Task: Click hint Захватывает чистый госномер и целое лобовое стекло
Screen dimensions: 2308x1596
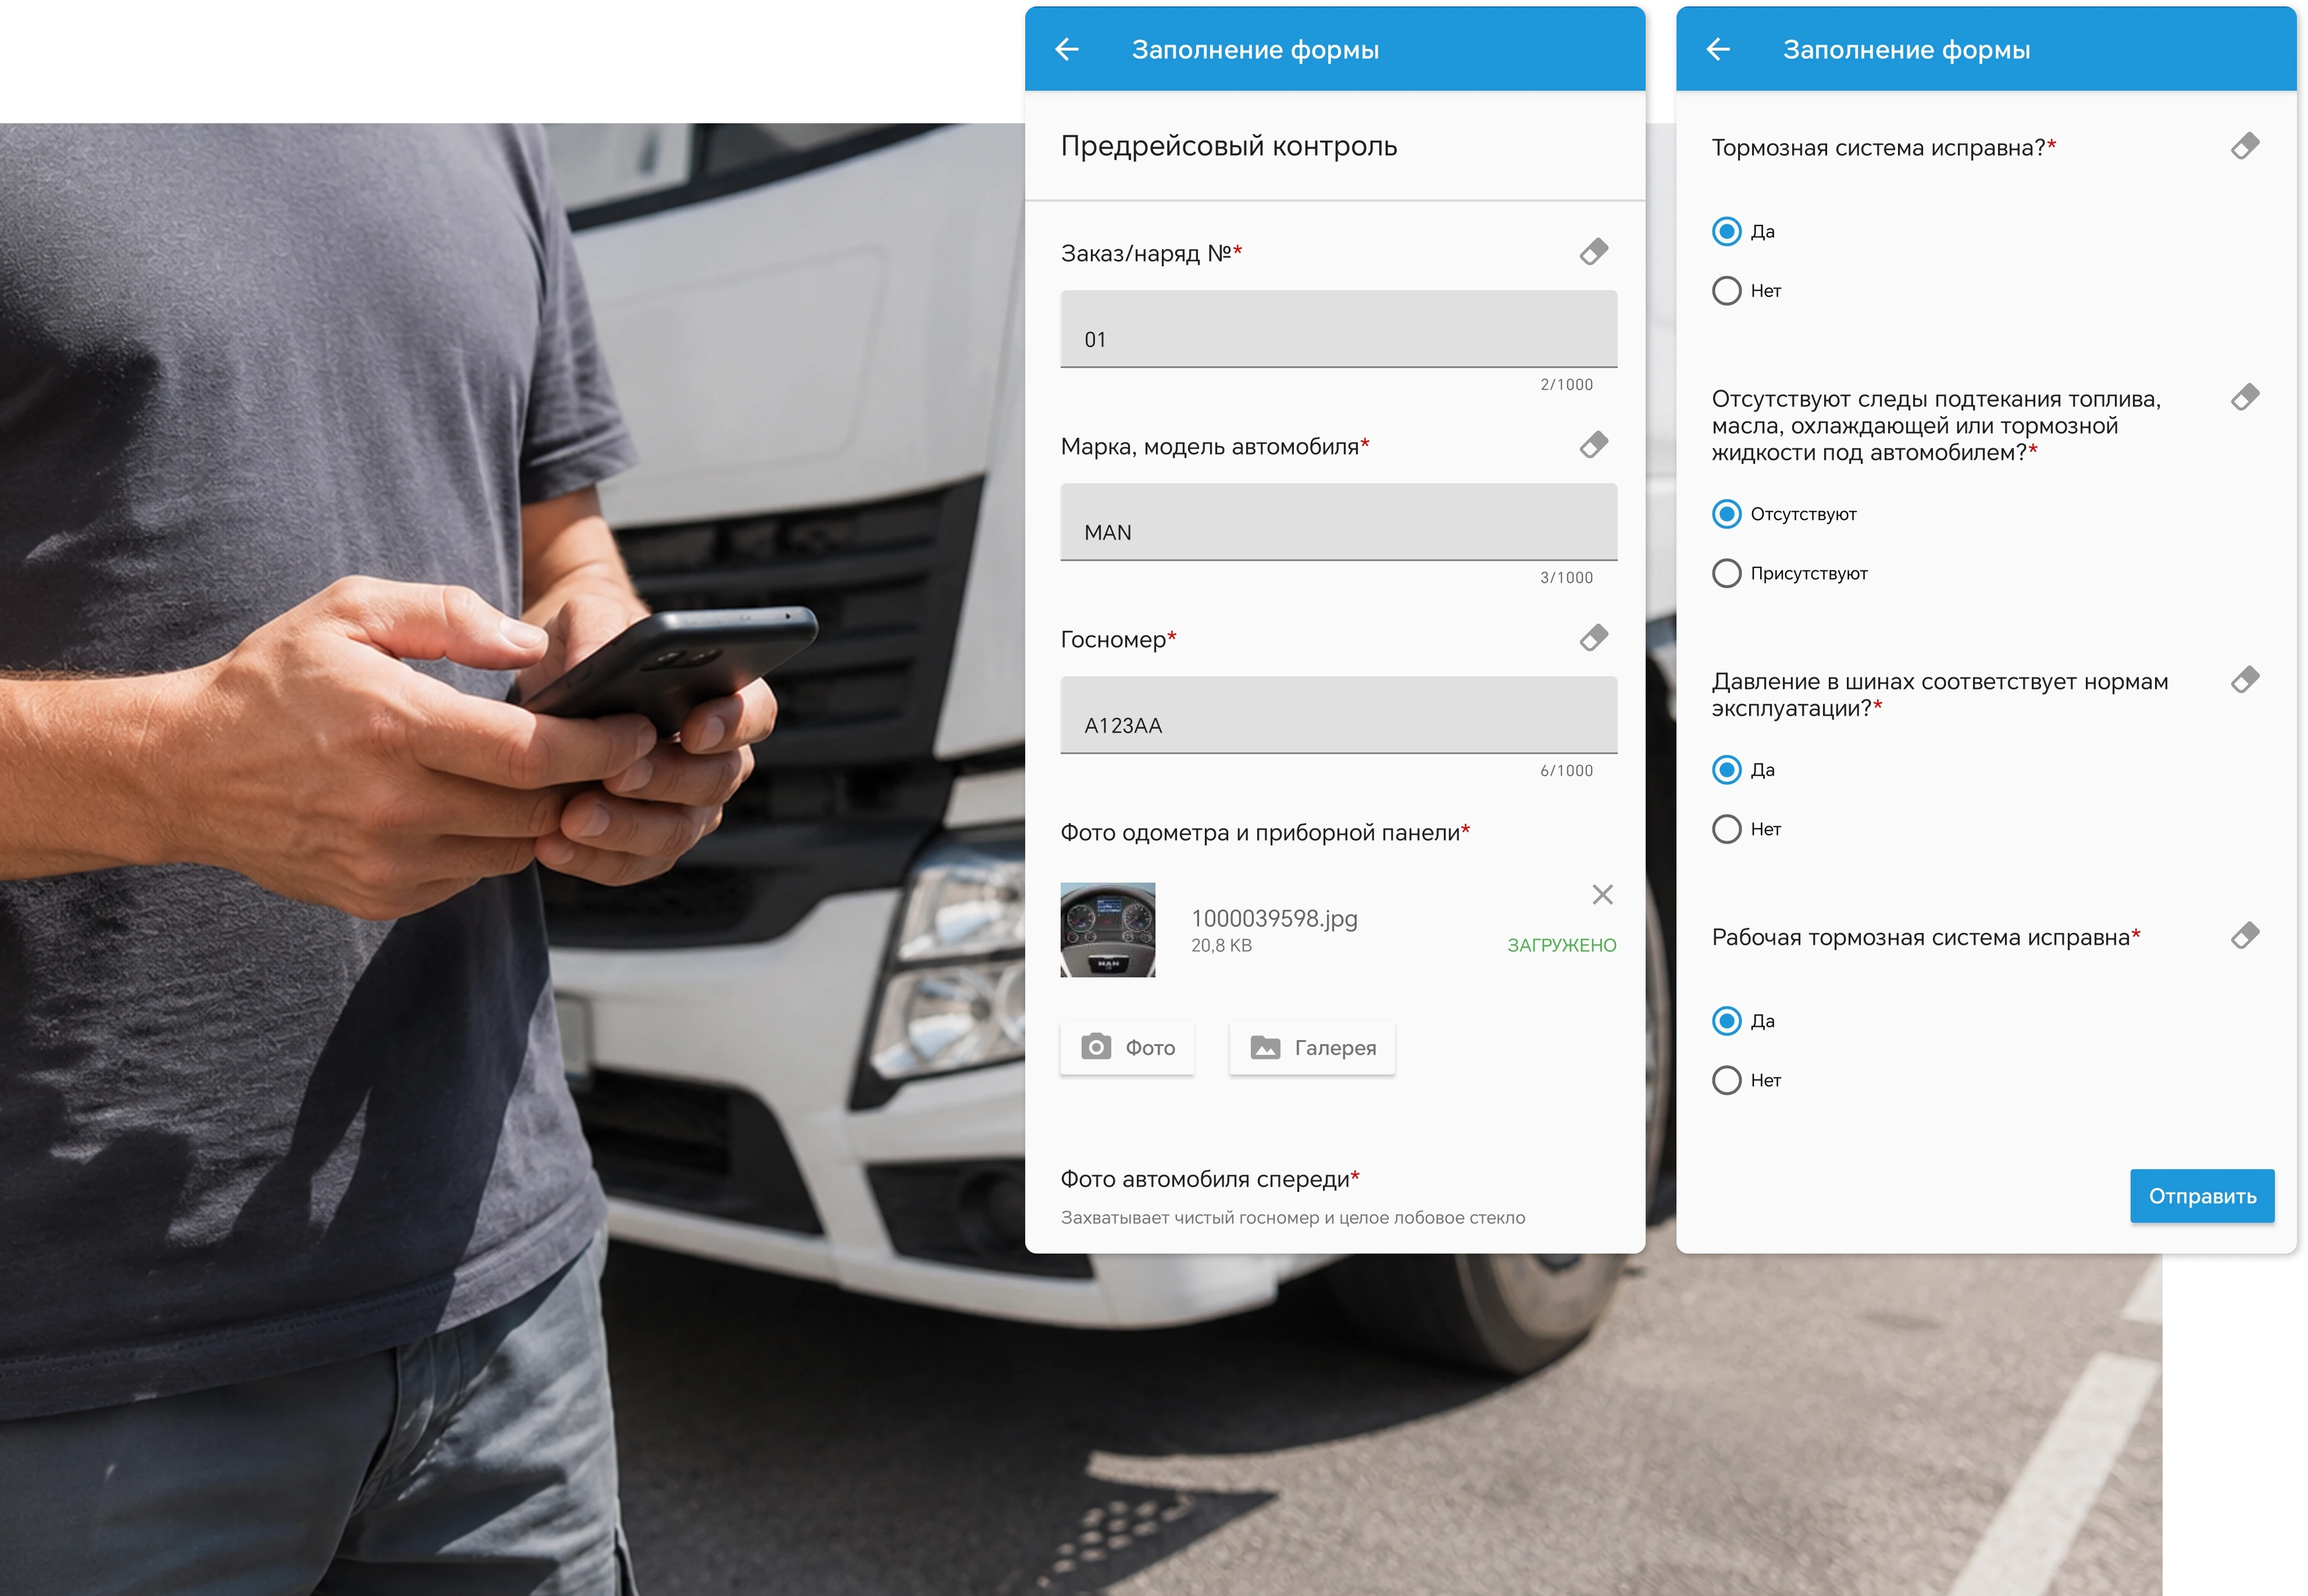Action: tap(1293, 1218)
